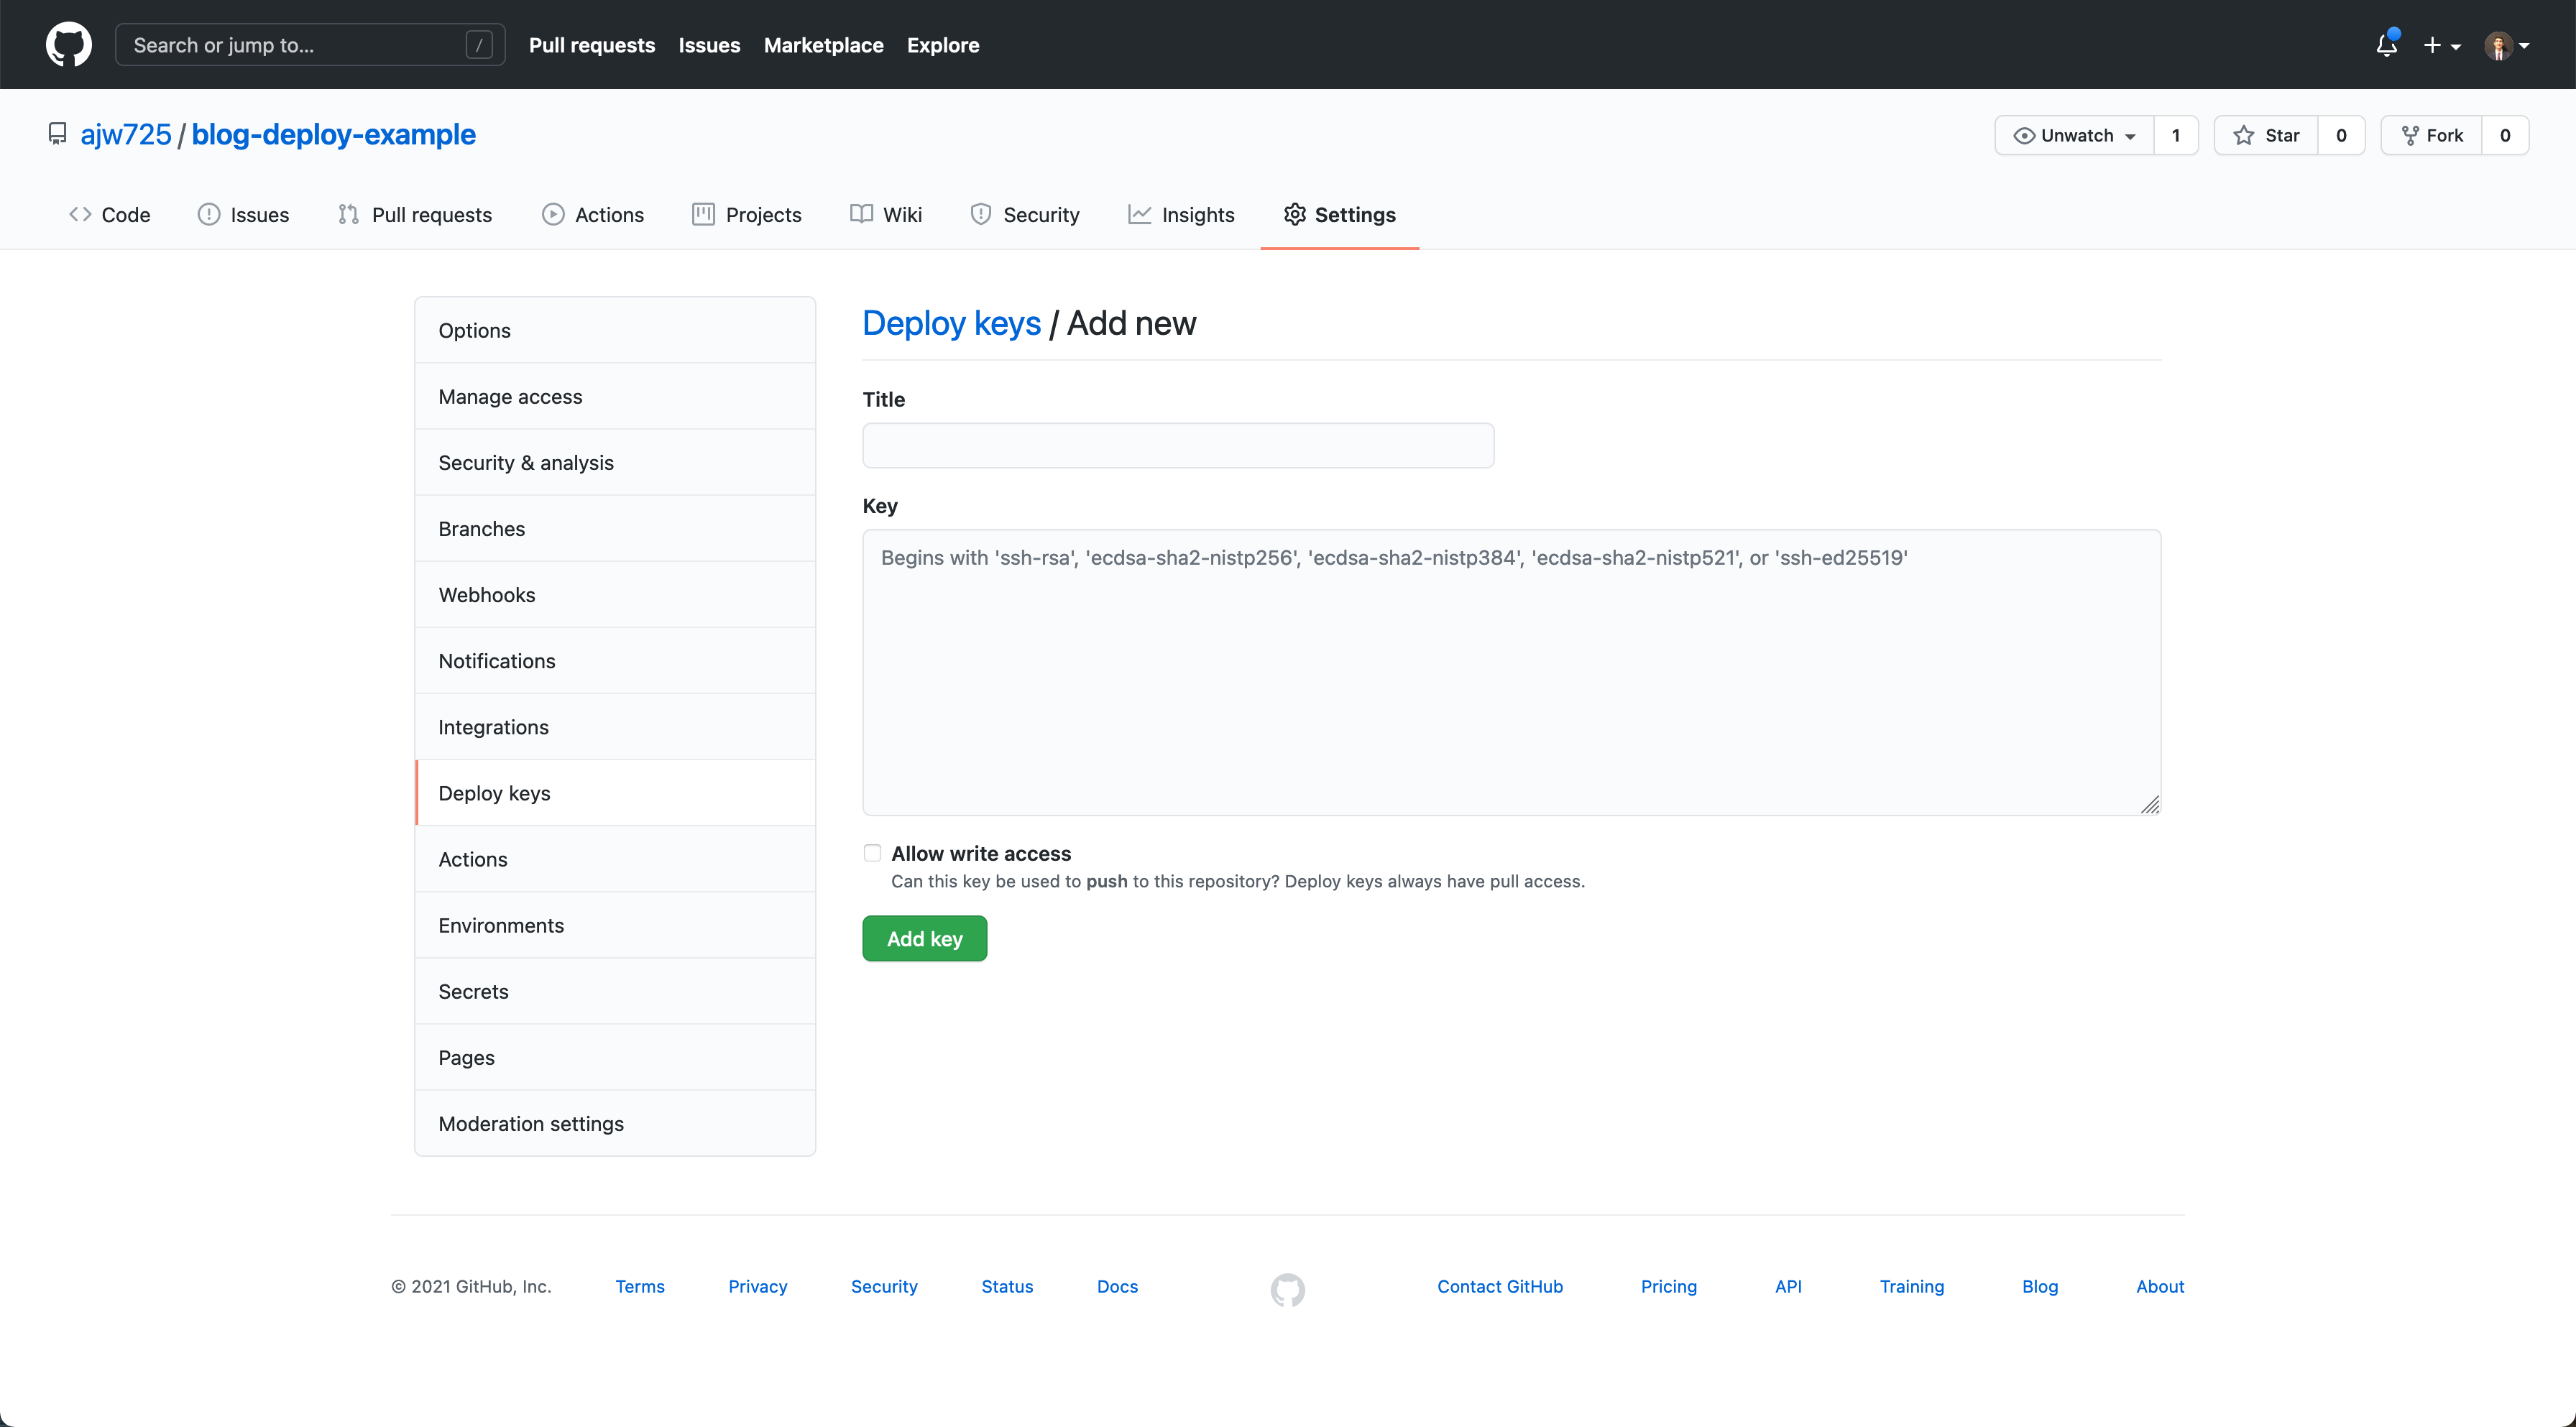The height and width of the screenshot is (1427, 2576).
Task: Click the Security shield icon
Action: [x=980, y=214]
